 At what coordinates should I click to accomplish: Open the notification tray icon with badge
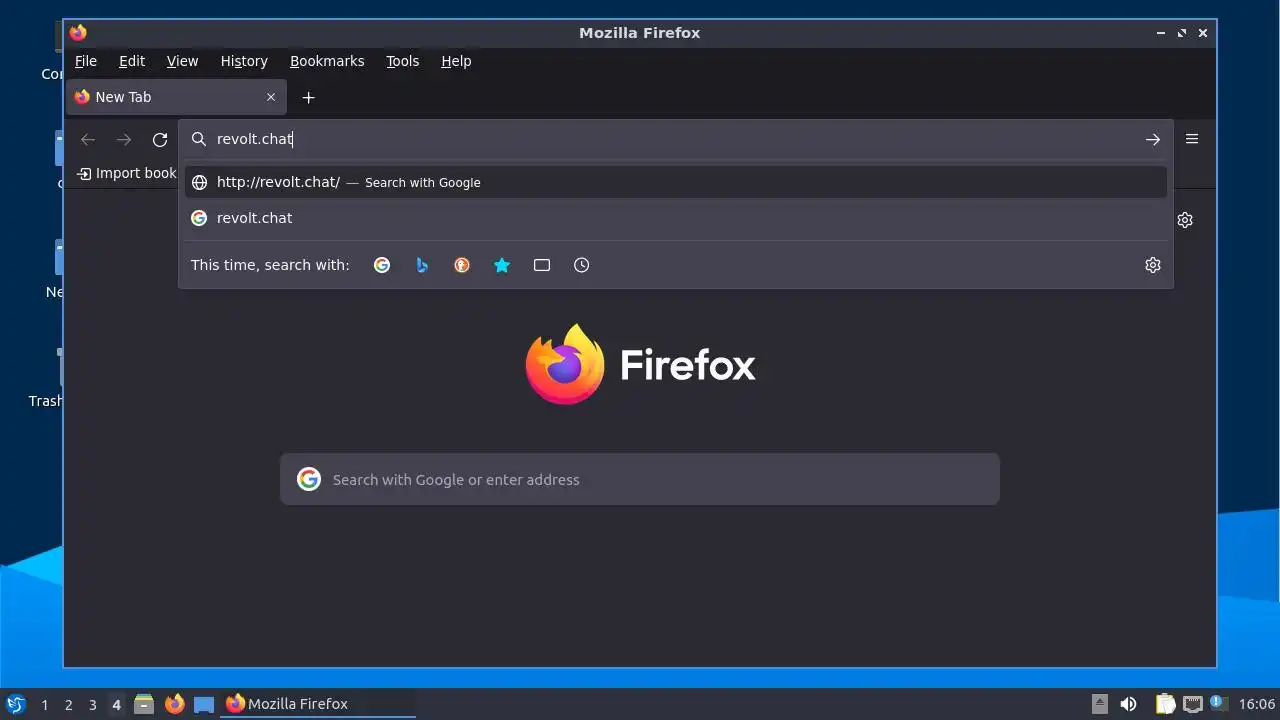click(x=1219, y=703)
